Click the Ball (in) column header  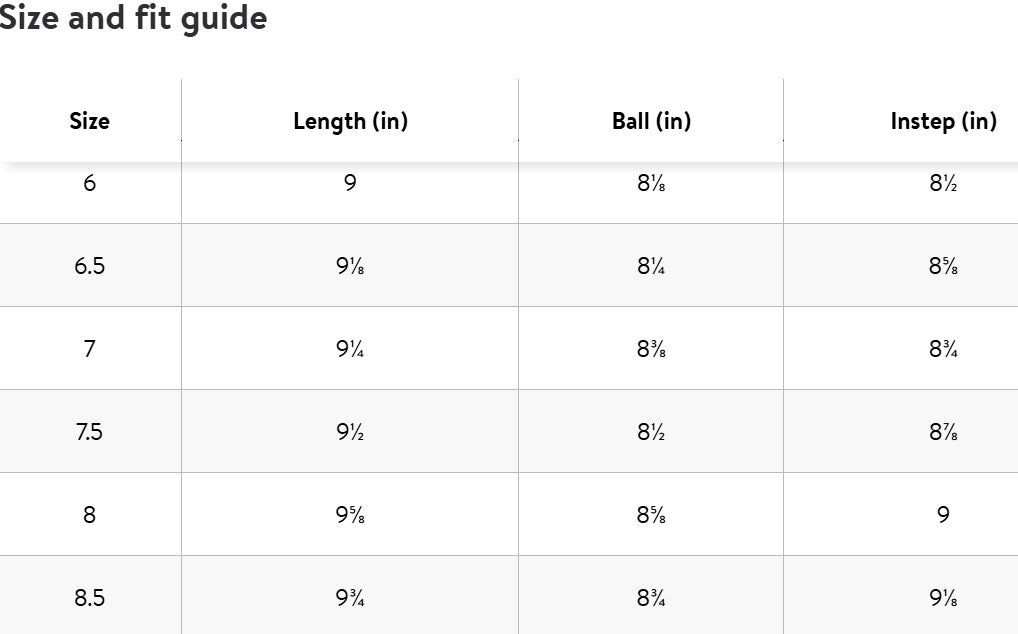[651, 121]
